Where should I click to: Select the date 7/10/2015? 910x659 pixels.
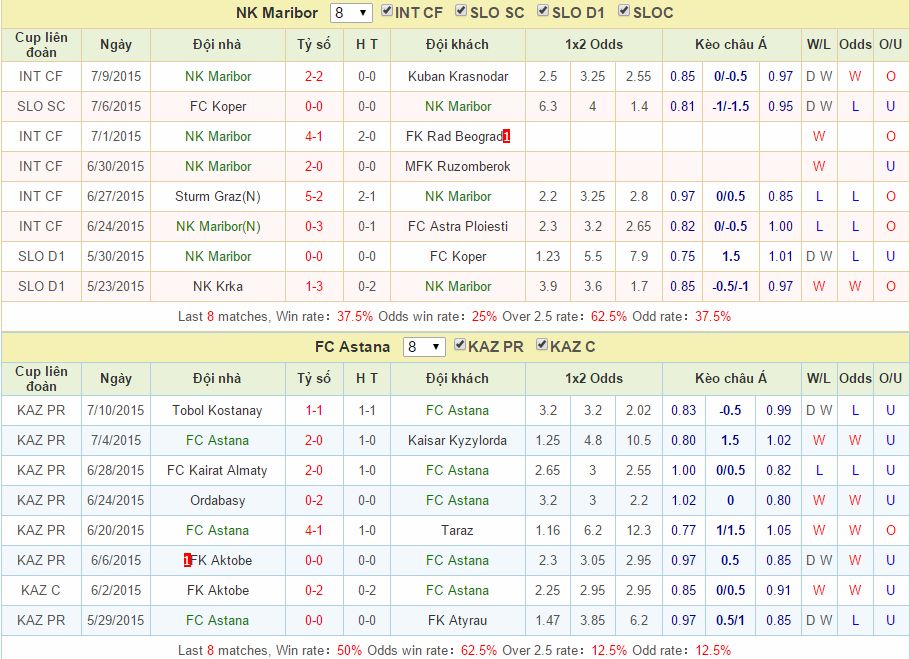(115, 411)
